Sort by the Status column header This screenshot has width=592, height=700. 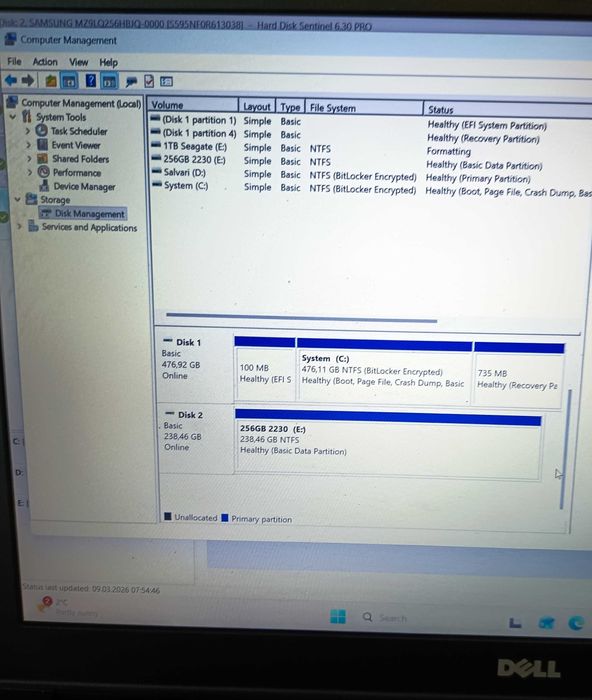point(508,110)
